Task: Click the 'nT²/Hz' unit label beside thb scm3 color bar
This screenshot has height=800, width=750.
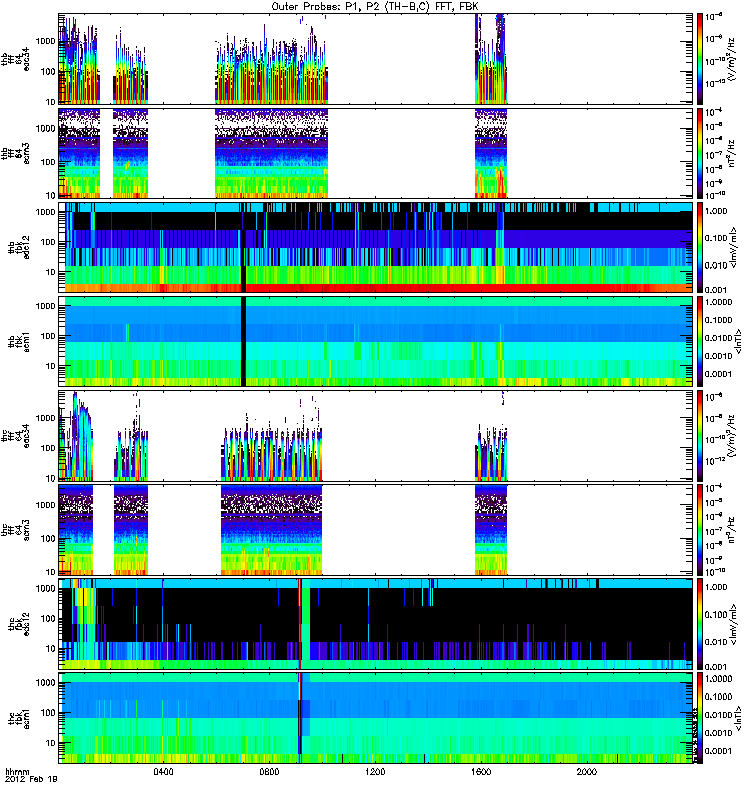Action: click(x=732, y=155)
